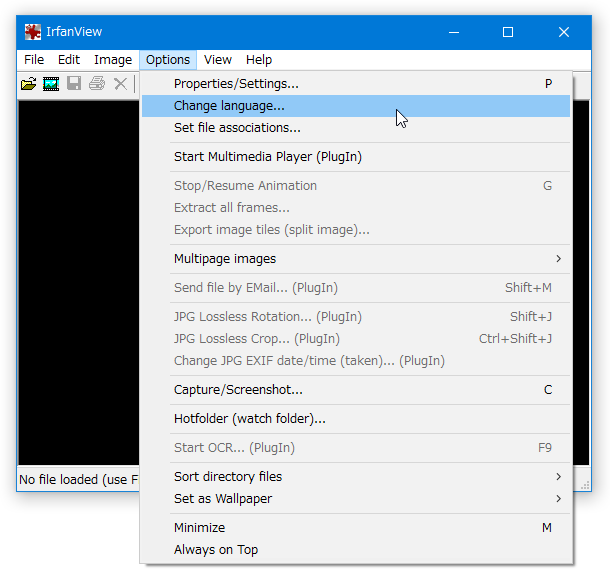Close the IrfanView window
Screen dimensions: 610x580
coord(564,32)
